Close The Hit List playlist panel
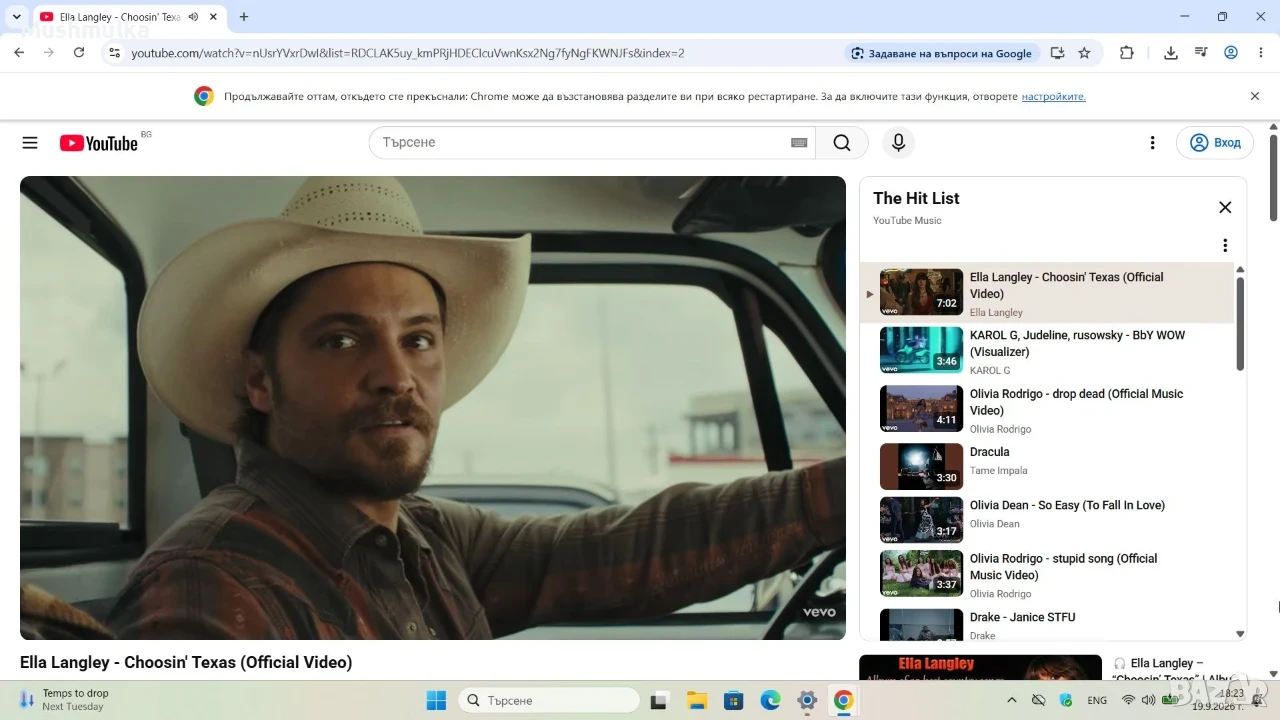The width and height of the screenshot is (1280, 720). 1225,207
